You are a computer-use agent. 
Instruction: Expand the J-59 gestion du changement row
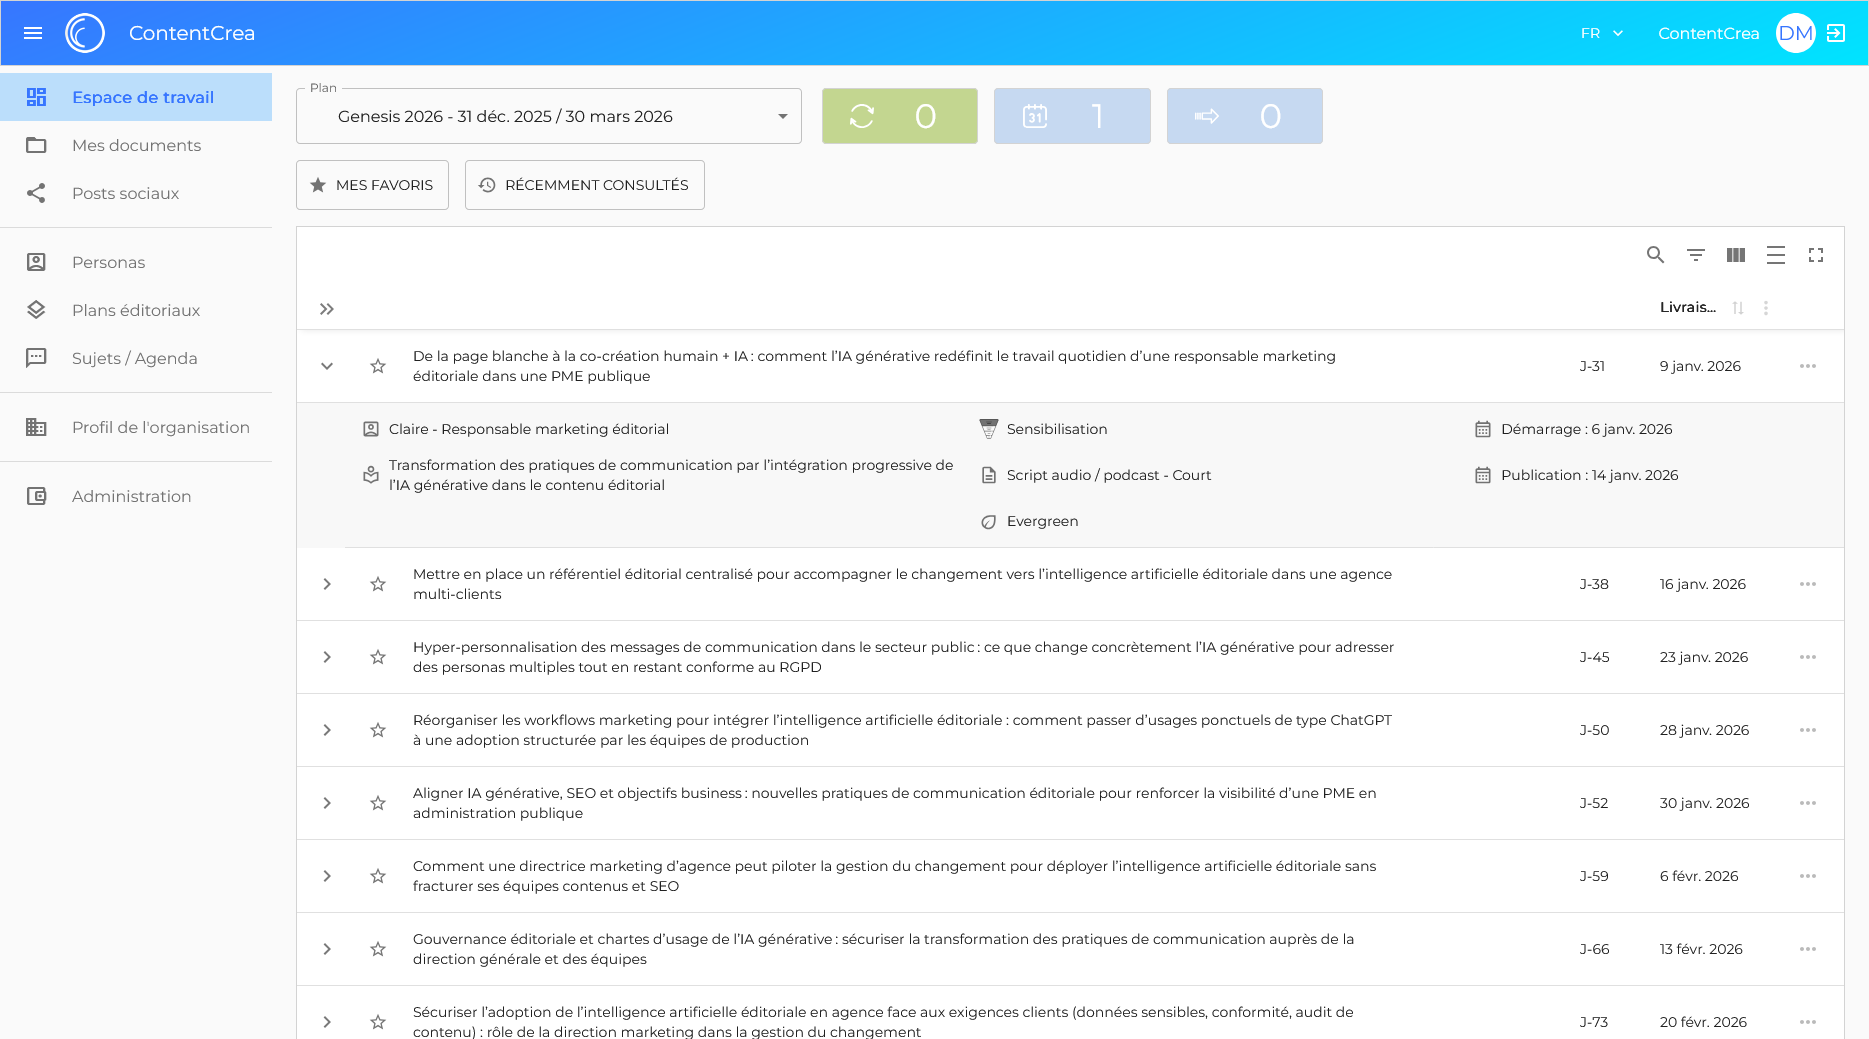(x=326, y=876)
